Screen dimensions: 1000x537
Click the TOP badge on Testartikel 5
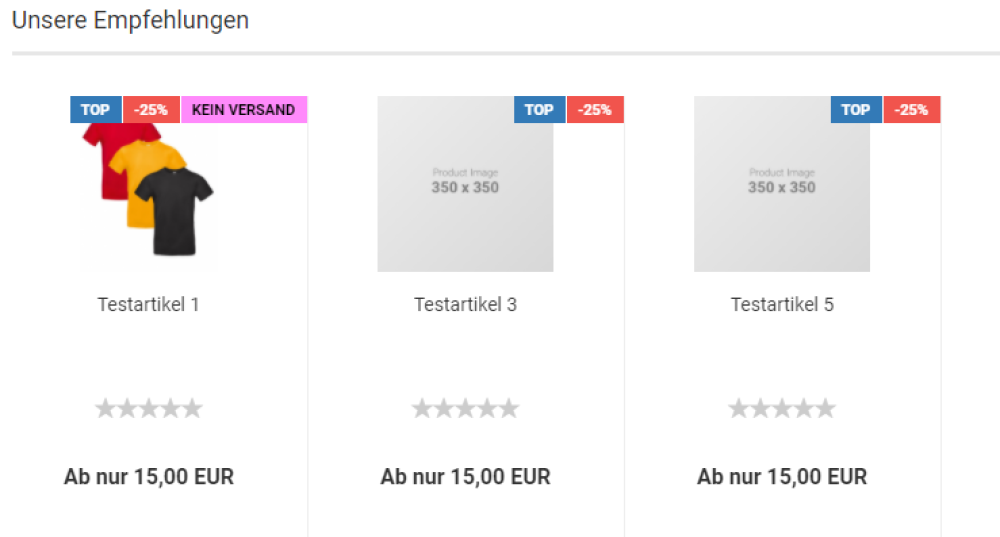[856, 110]
